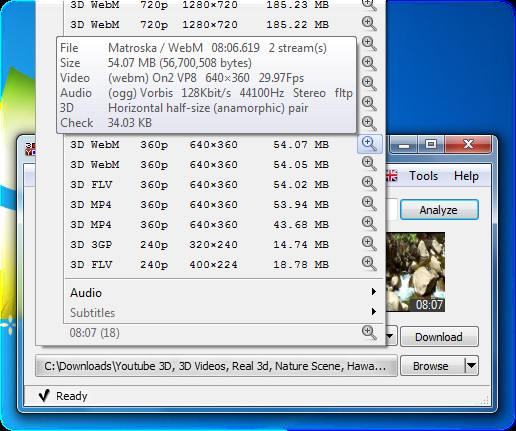Click magnifier icon for 3D WebM 185.22 MB row
The image size is (516, 431).
coord(369,24)
